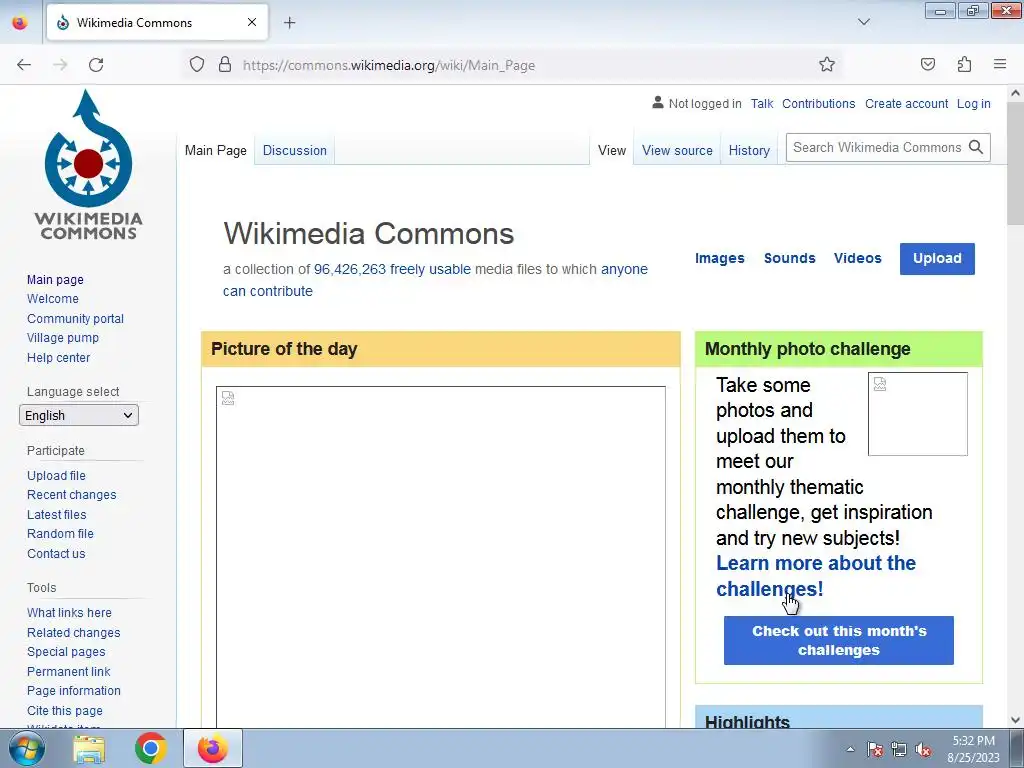The width and height of the screenshot is (1024, 768).
Task: Reload the page with the refresh icon
Action: [x=96, y=65]
